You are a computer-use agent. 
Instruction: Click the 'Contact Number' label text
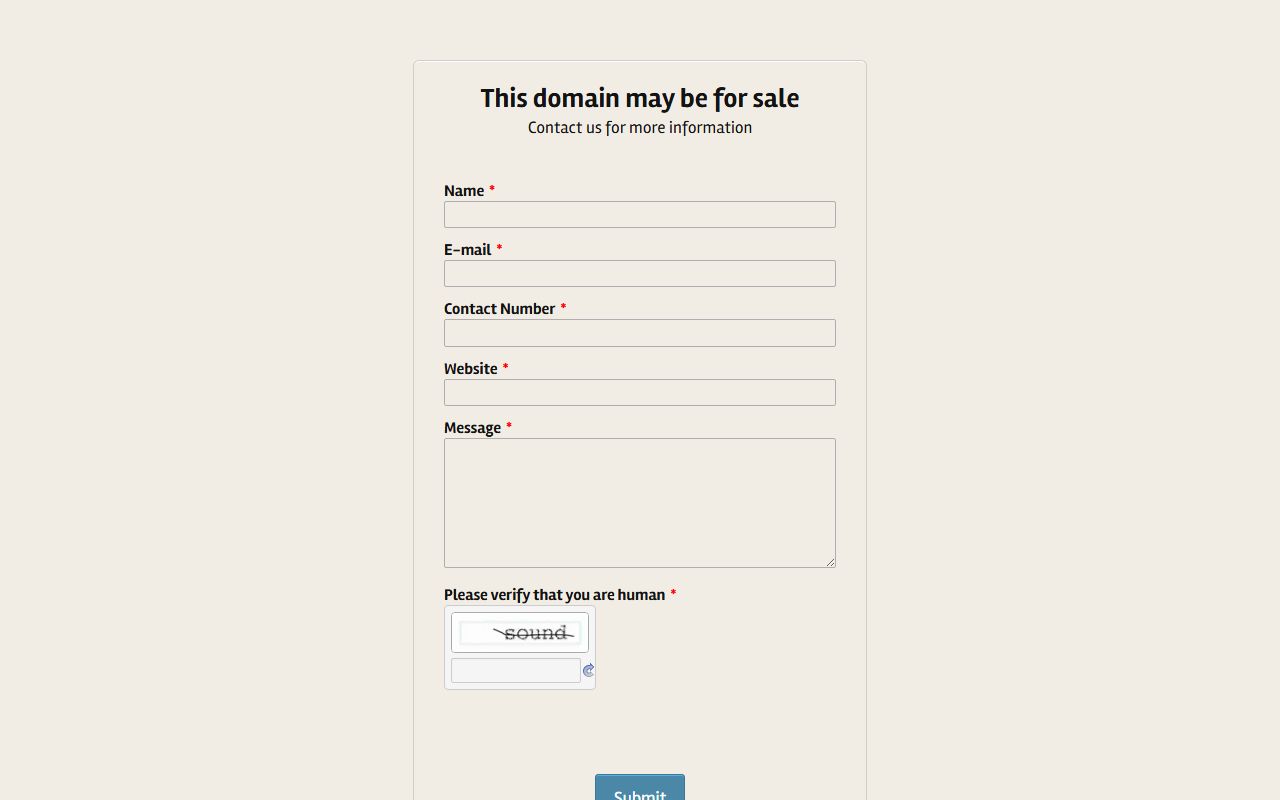[x=499, y=309]
